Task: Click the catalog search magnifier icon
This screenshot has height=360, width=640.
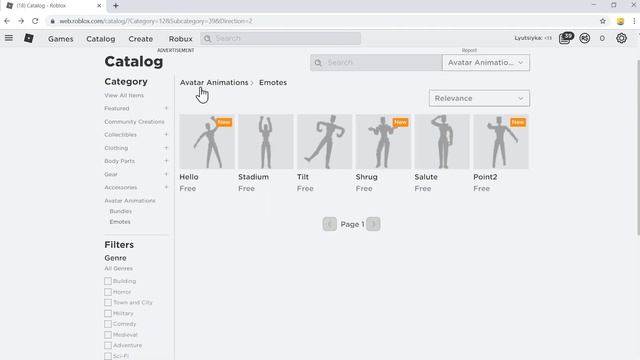Action: tap(318, 62)
